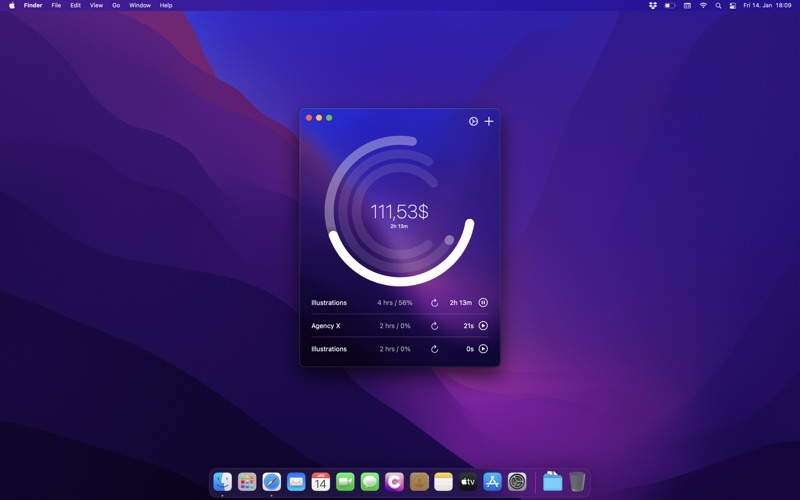The height and width of the screenshot is (500, 800).
Task: Reset the Illustrations 4 hrs / 56% timer
Action: click(434, 303)
